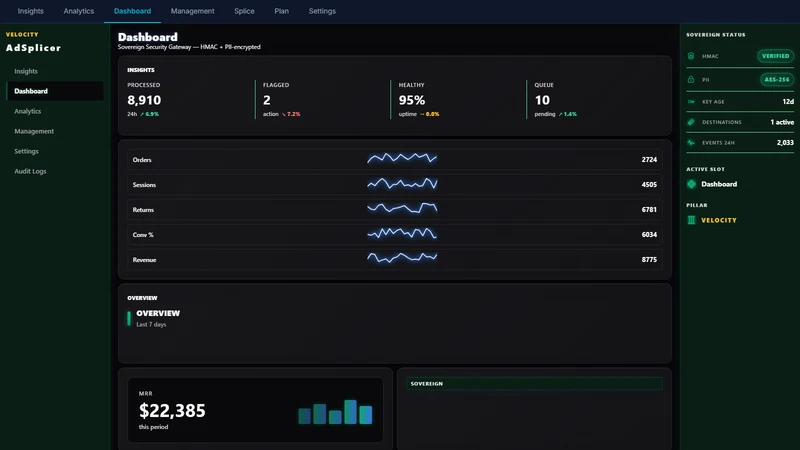
Task: Click the Sessions sparkline chart
Action: (x=402, y=183)
